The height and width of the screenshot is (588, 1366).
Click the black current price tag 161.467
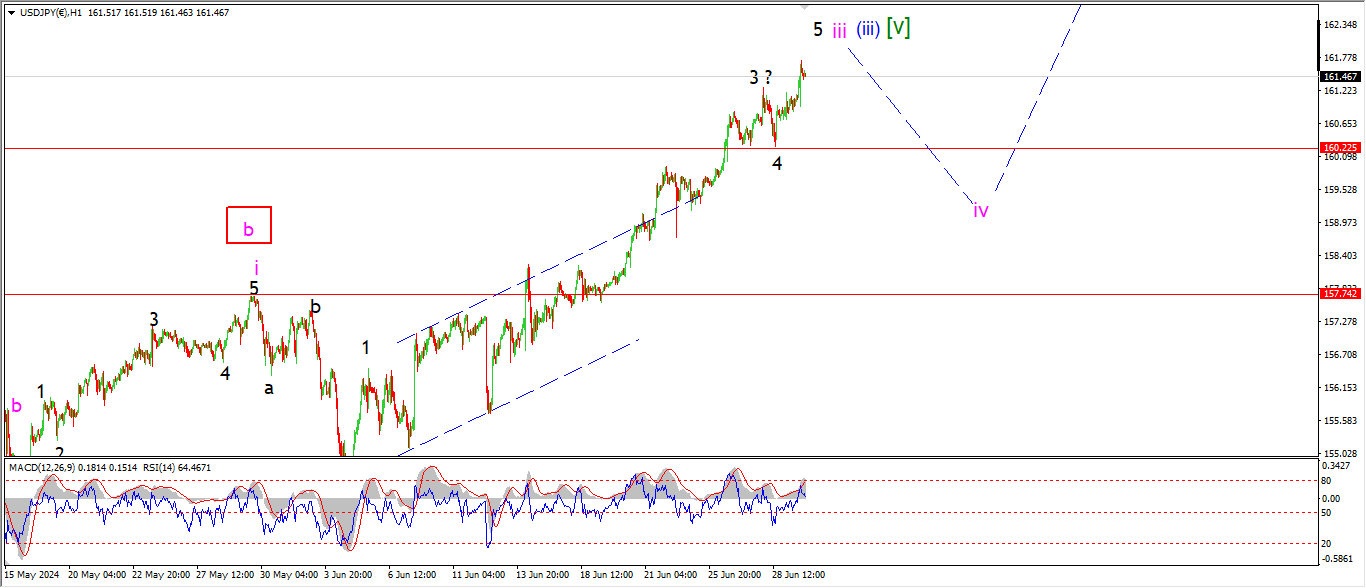(1340, 77)
